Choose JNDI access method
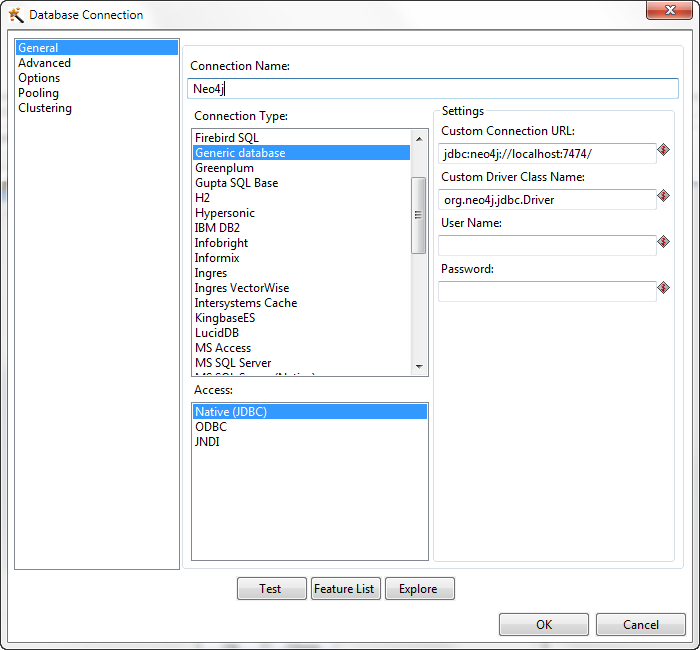This screenshot has width=700, height=650. [x=310, y=442]
